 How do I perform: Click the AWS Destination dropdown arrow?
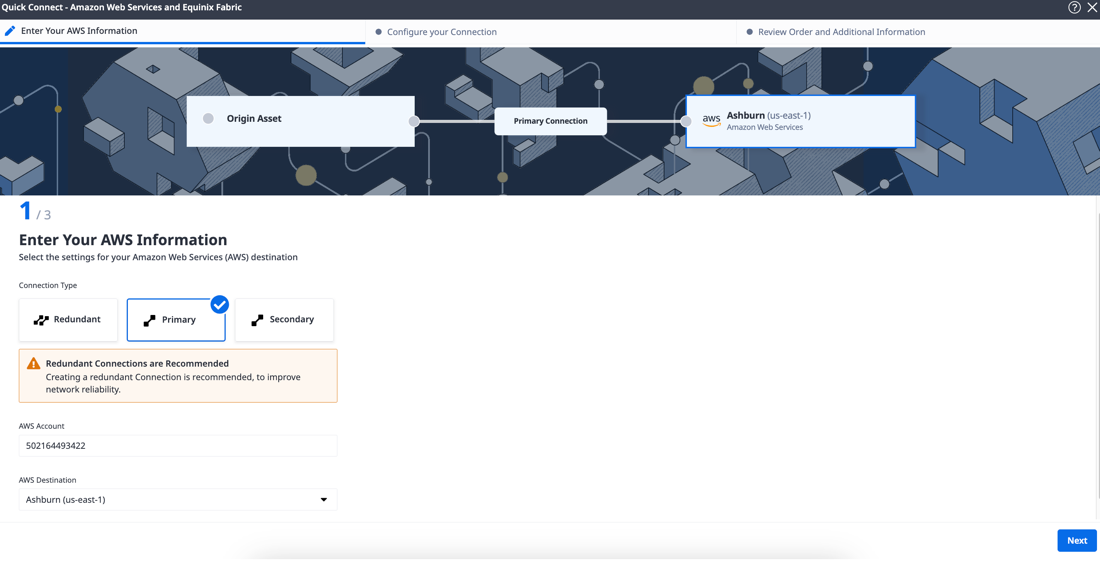coord(324,500)
